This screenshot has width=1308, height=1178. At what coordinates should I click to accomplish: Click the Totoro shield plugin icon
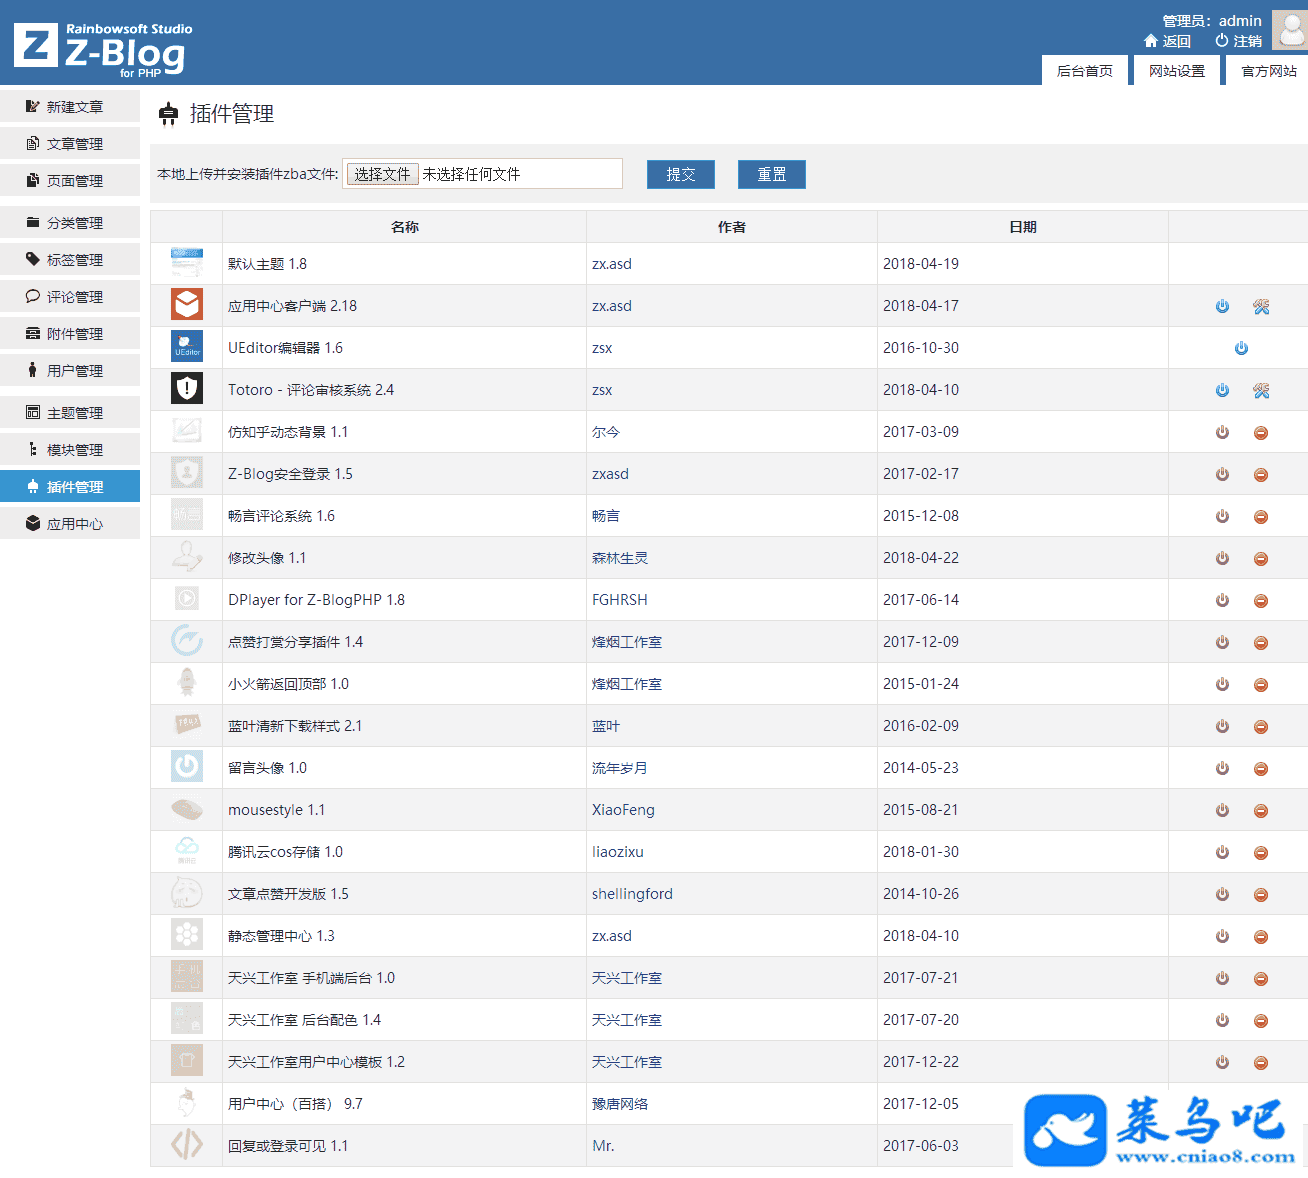[x=187, y=389]
